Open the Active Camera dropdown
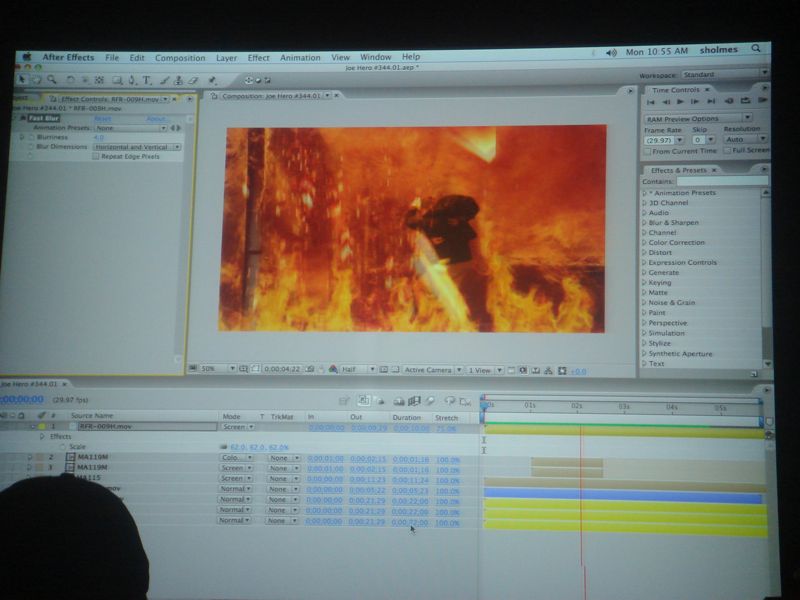Image resolution: width=800 pixels, height=600 pixels. click(433, 370)
